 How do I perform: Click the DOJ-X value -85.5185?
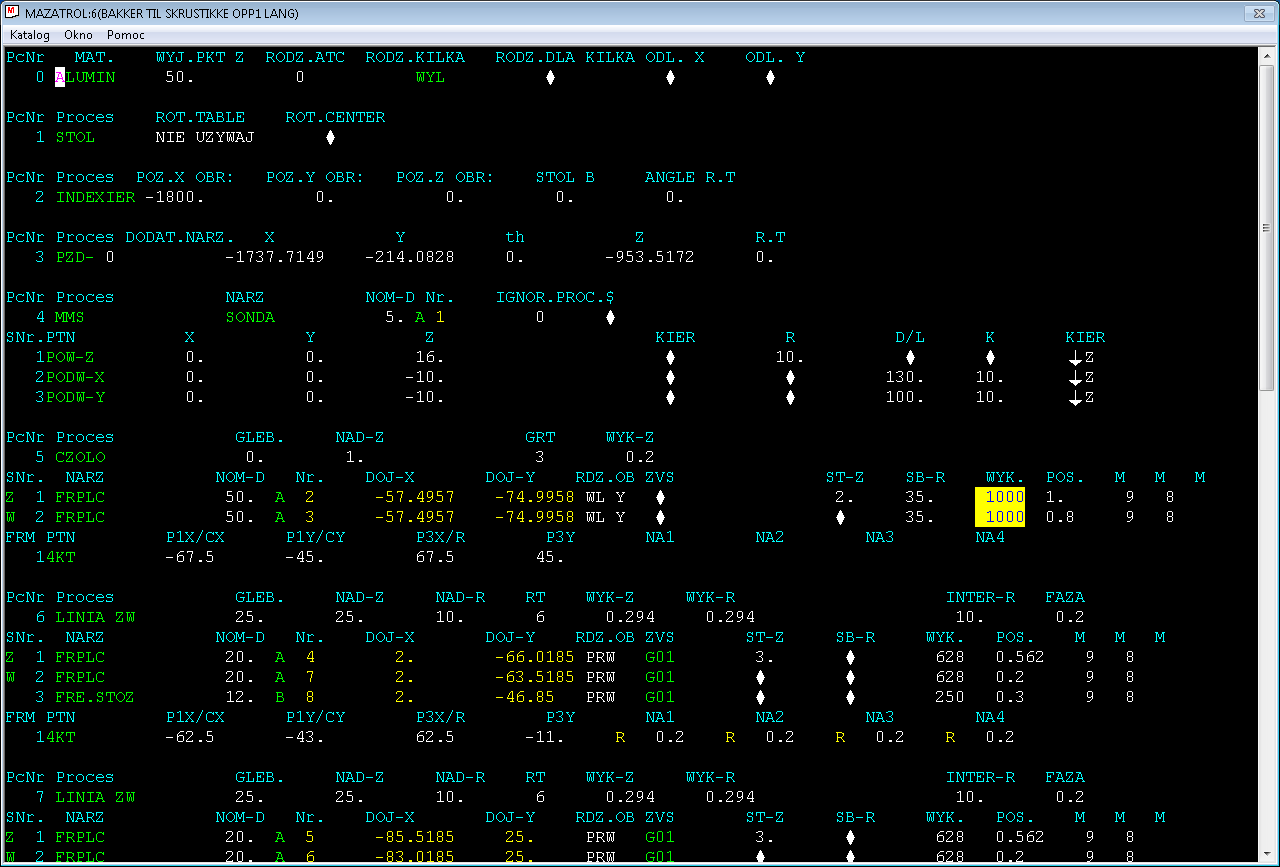[414, 837]
